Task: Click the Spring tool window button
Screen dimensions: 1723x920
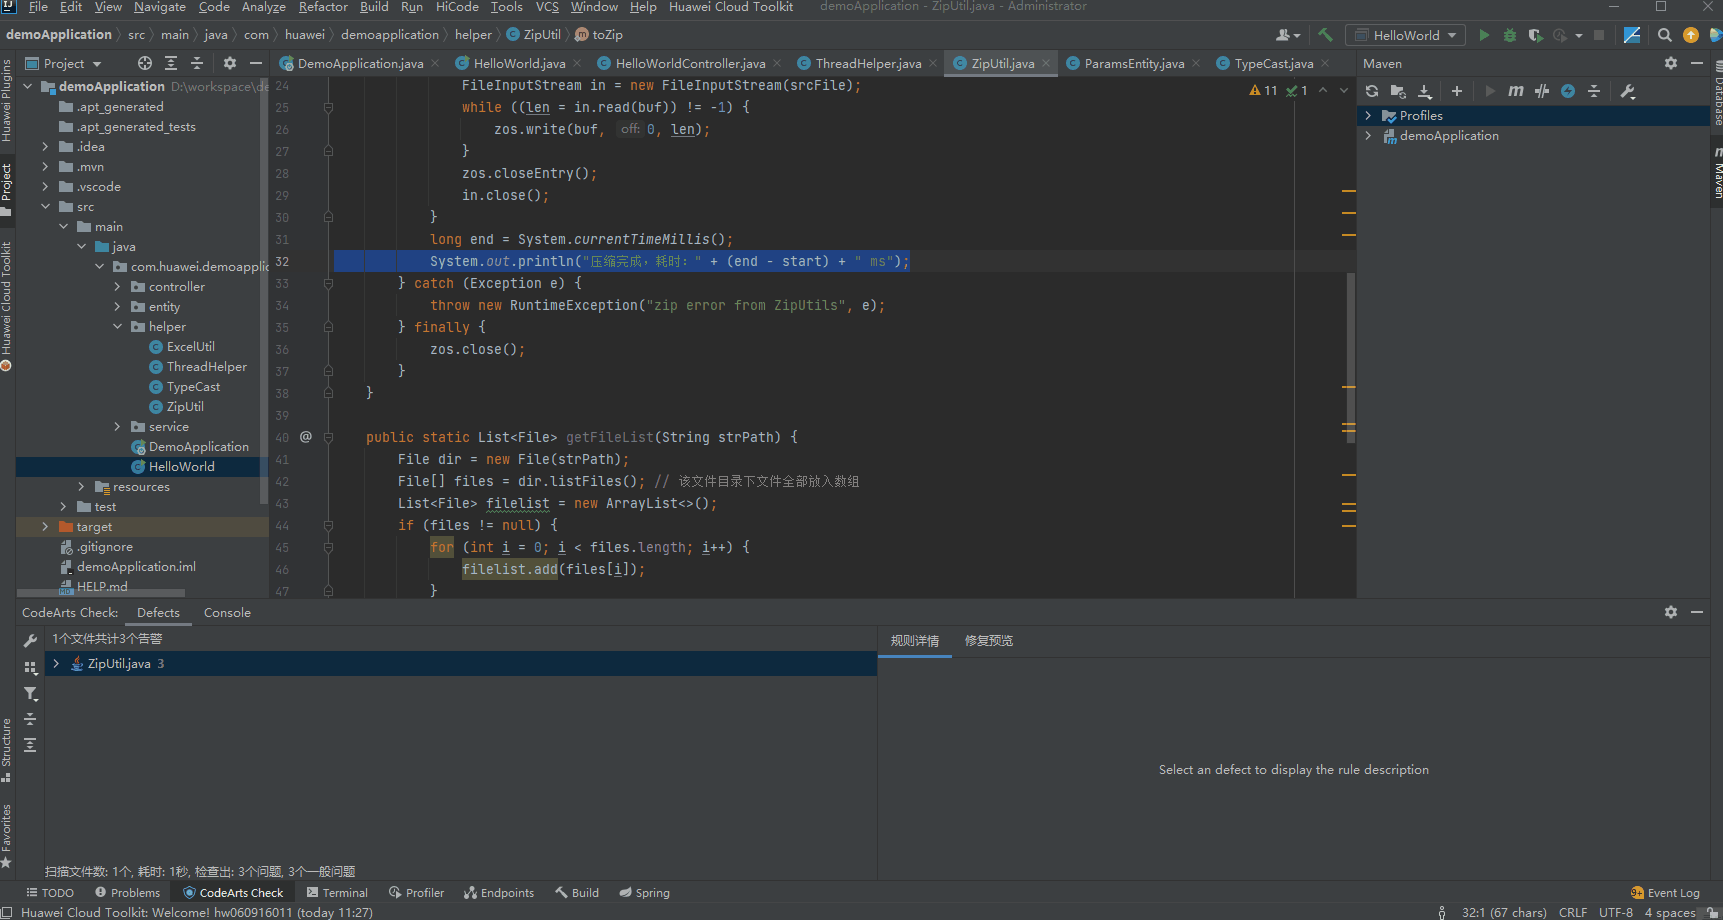Action: pos(644,893)
